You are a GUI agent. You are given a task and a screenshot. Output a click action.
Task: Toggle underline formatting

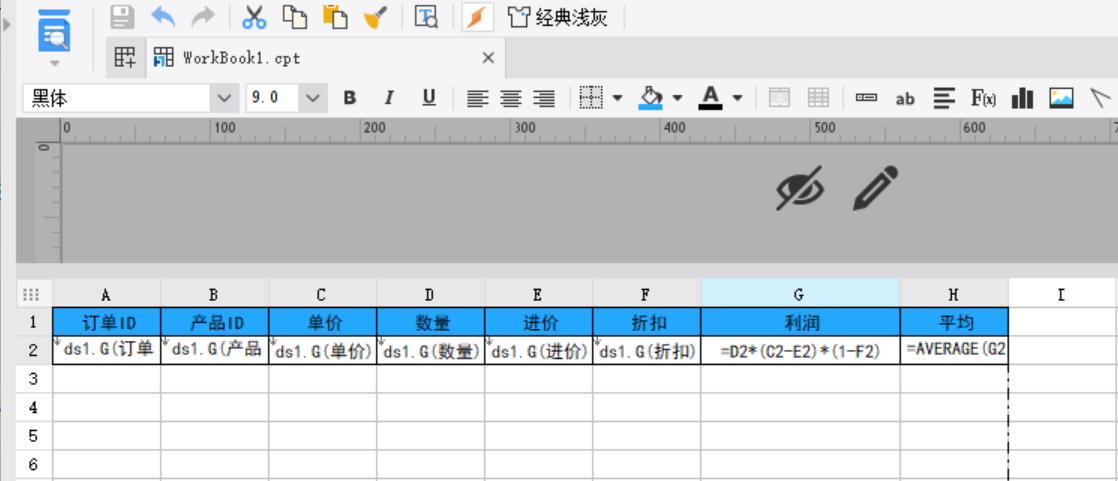tap(429, 98)
